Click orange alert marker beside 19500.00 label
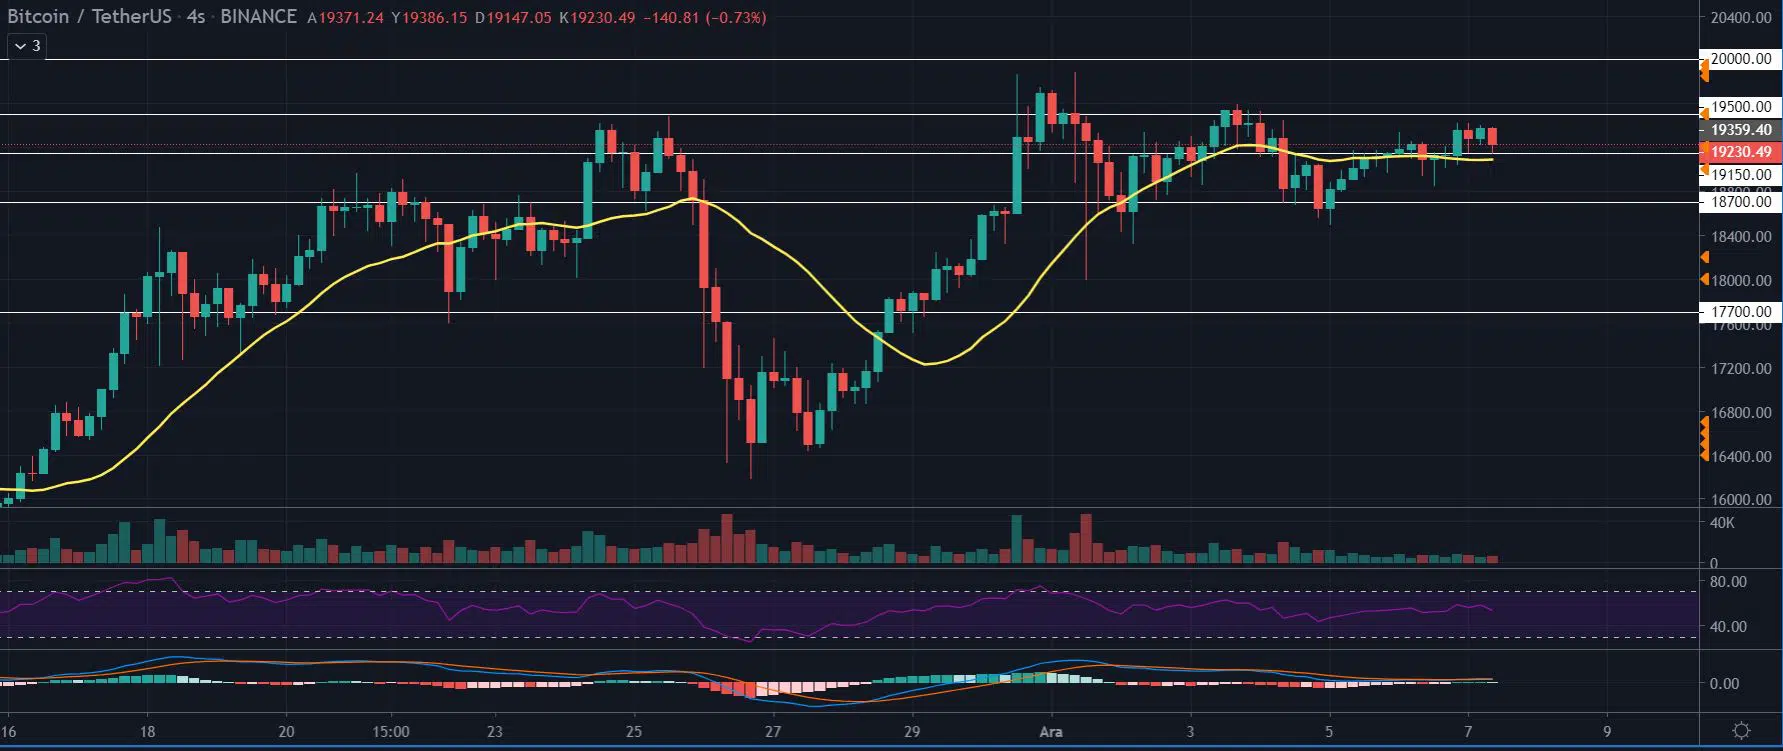This screenshot has height=751, width=1783. click(x=1705, y=112)
